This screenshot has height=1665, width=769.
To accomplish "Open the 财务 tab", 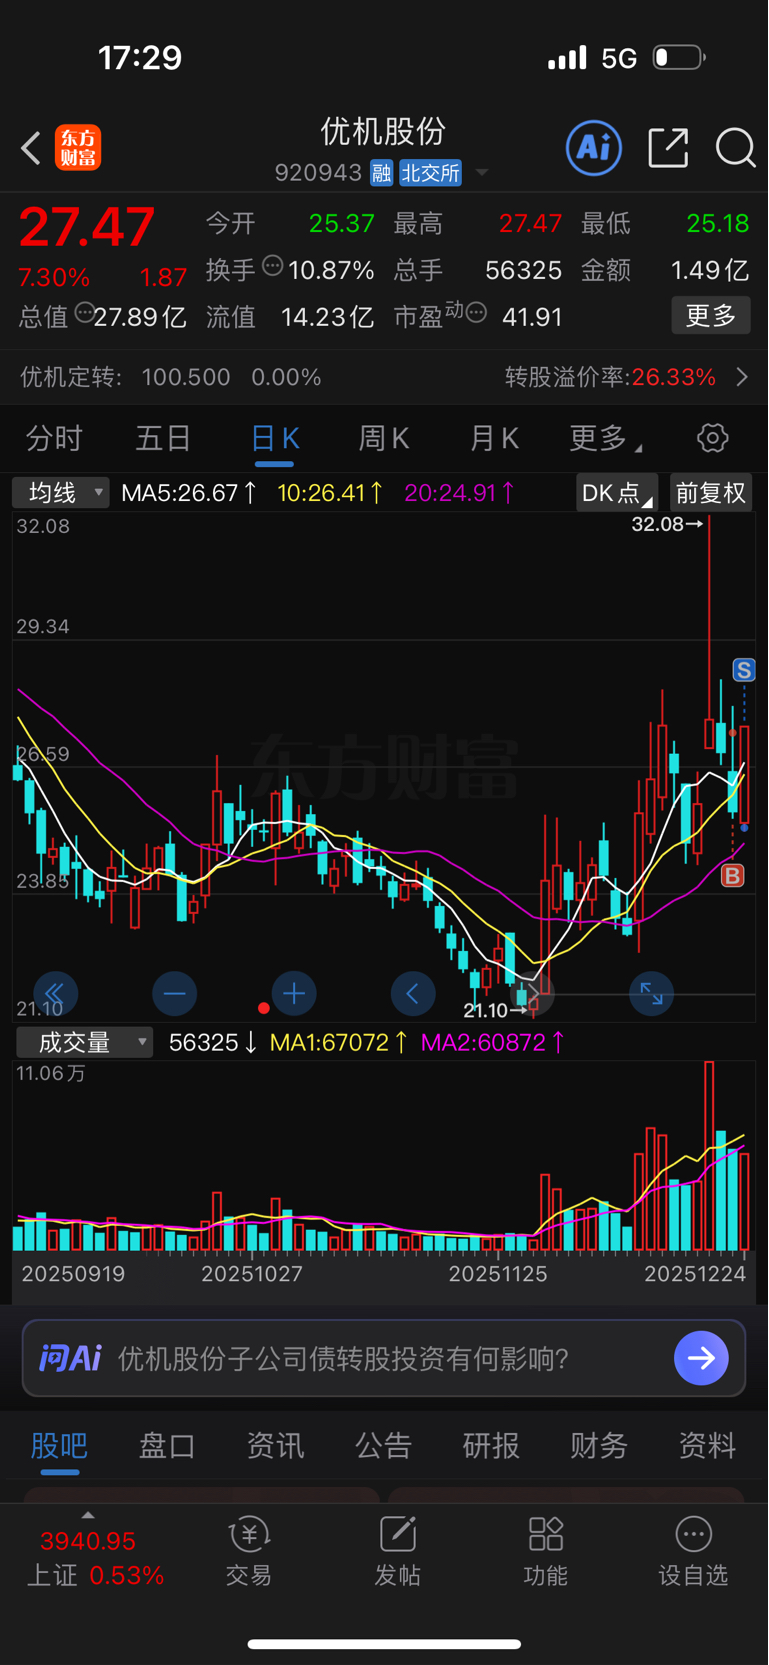I will [x=599, y=1445].
